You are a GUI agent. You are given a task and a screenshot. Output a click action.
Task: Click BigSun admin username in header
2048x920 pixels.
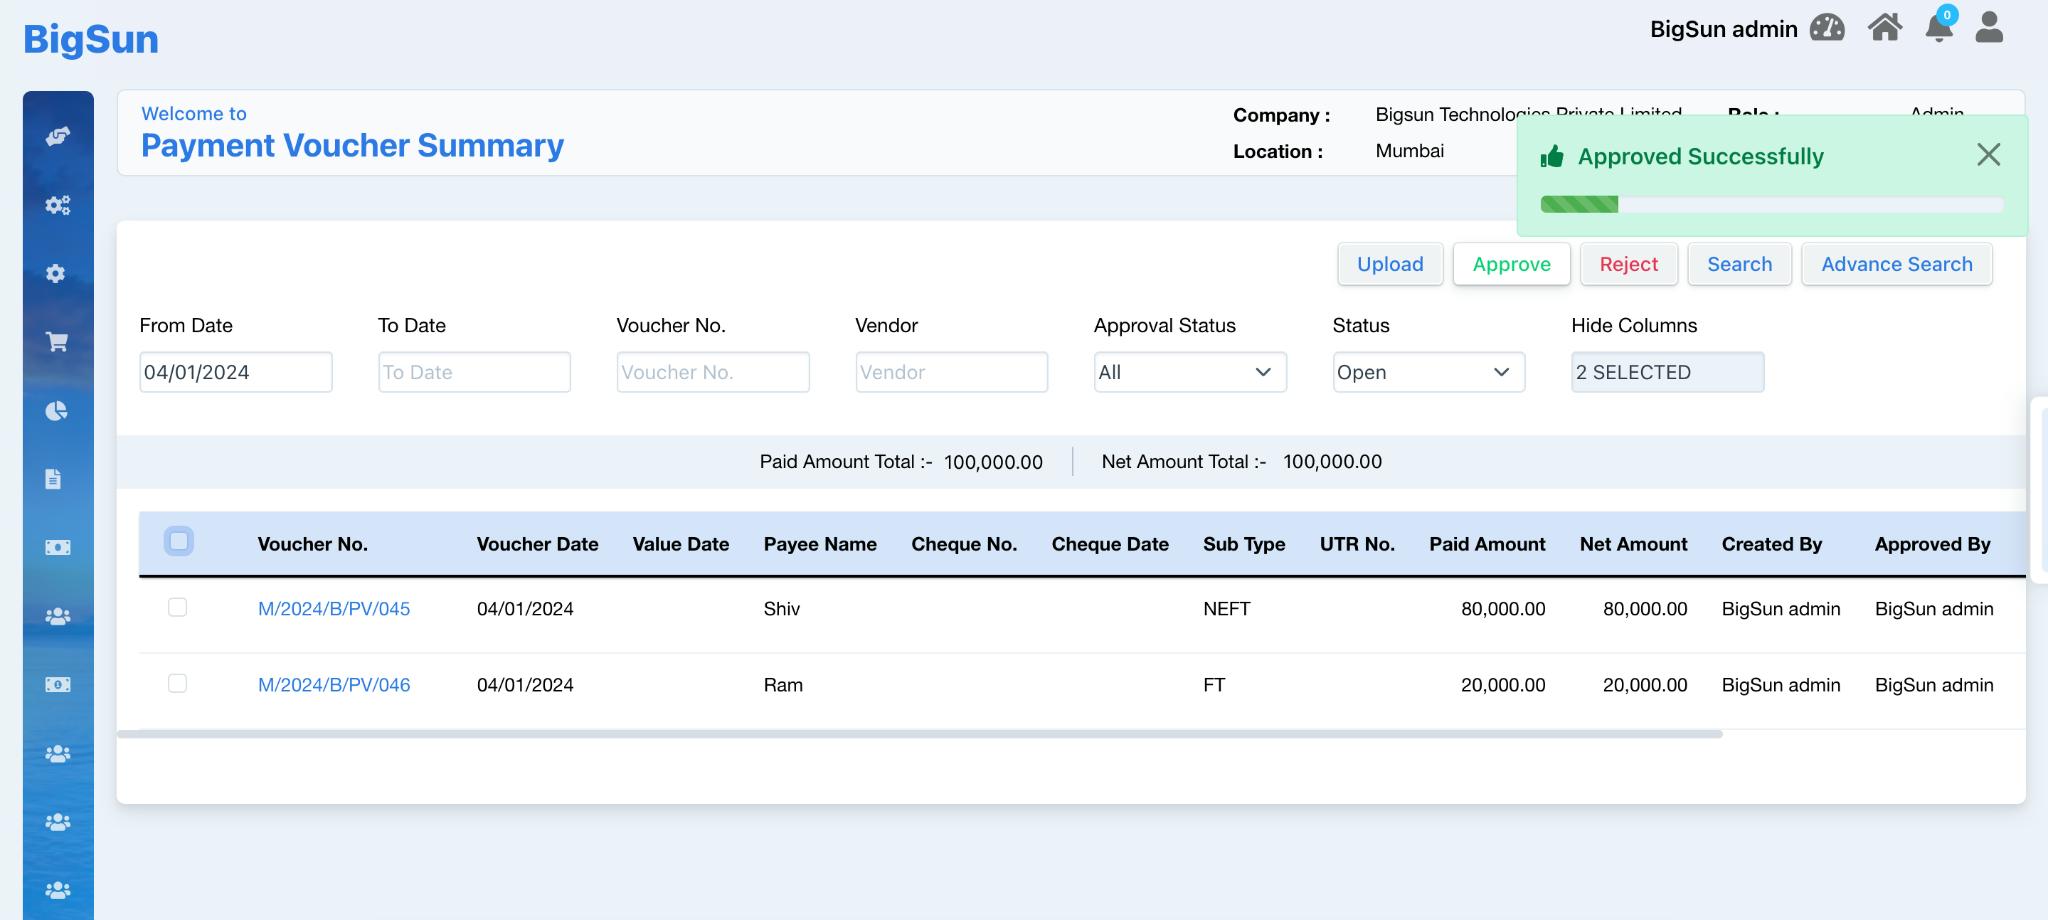(x=1724, y=29)
